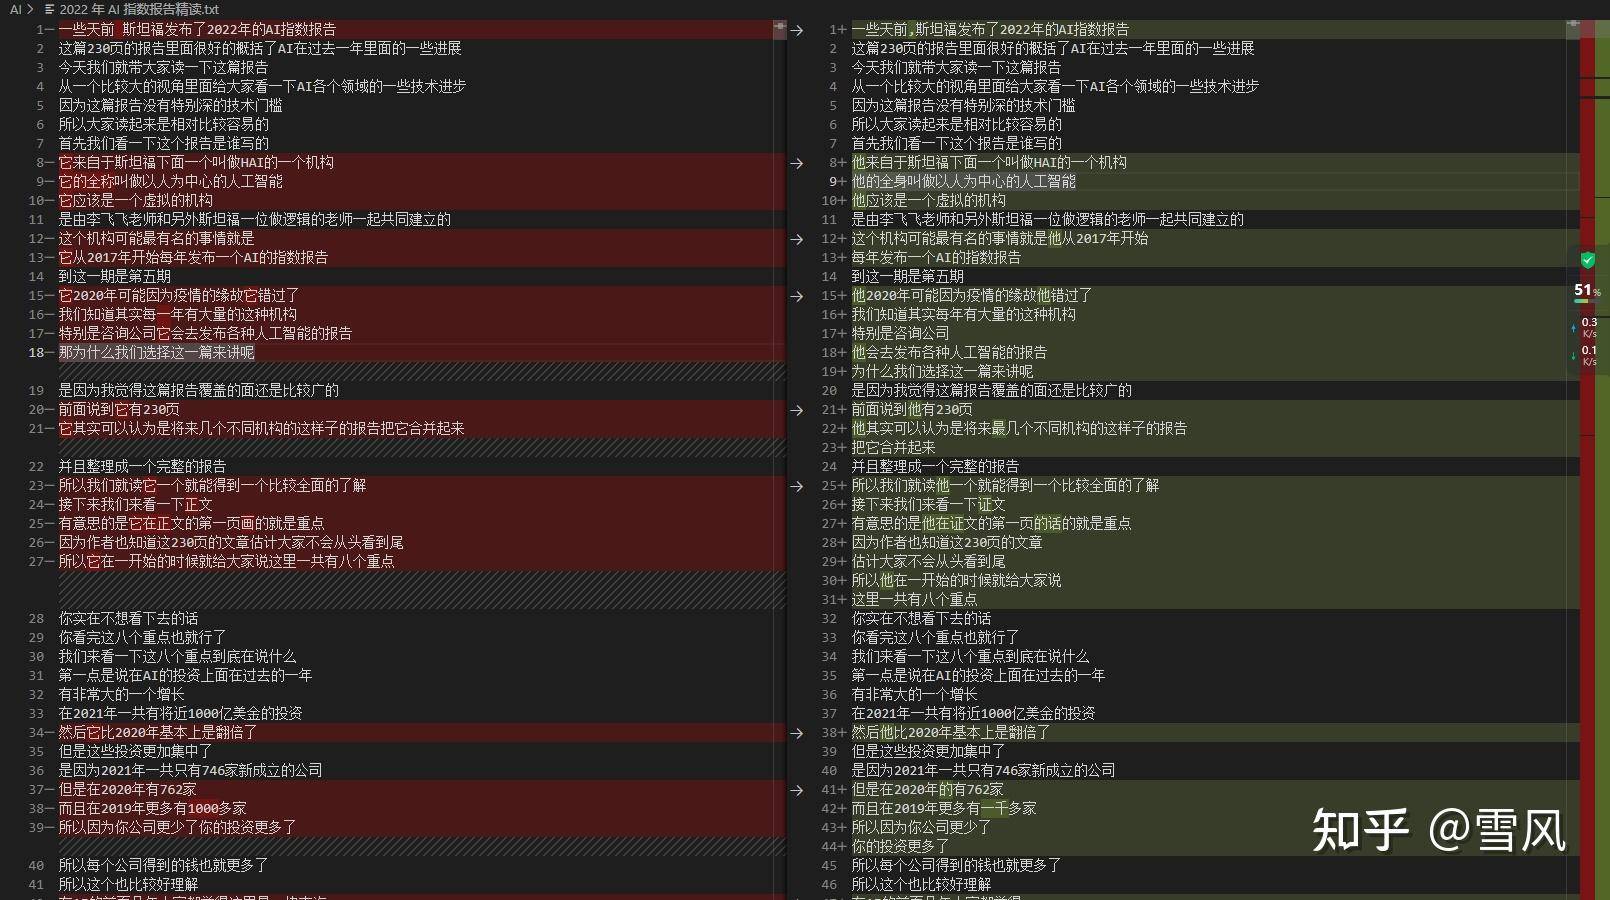
Task: Click left line 9 它的全称叫做以人为中心的人工智能
Action: tap(170, 182)
